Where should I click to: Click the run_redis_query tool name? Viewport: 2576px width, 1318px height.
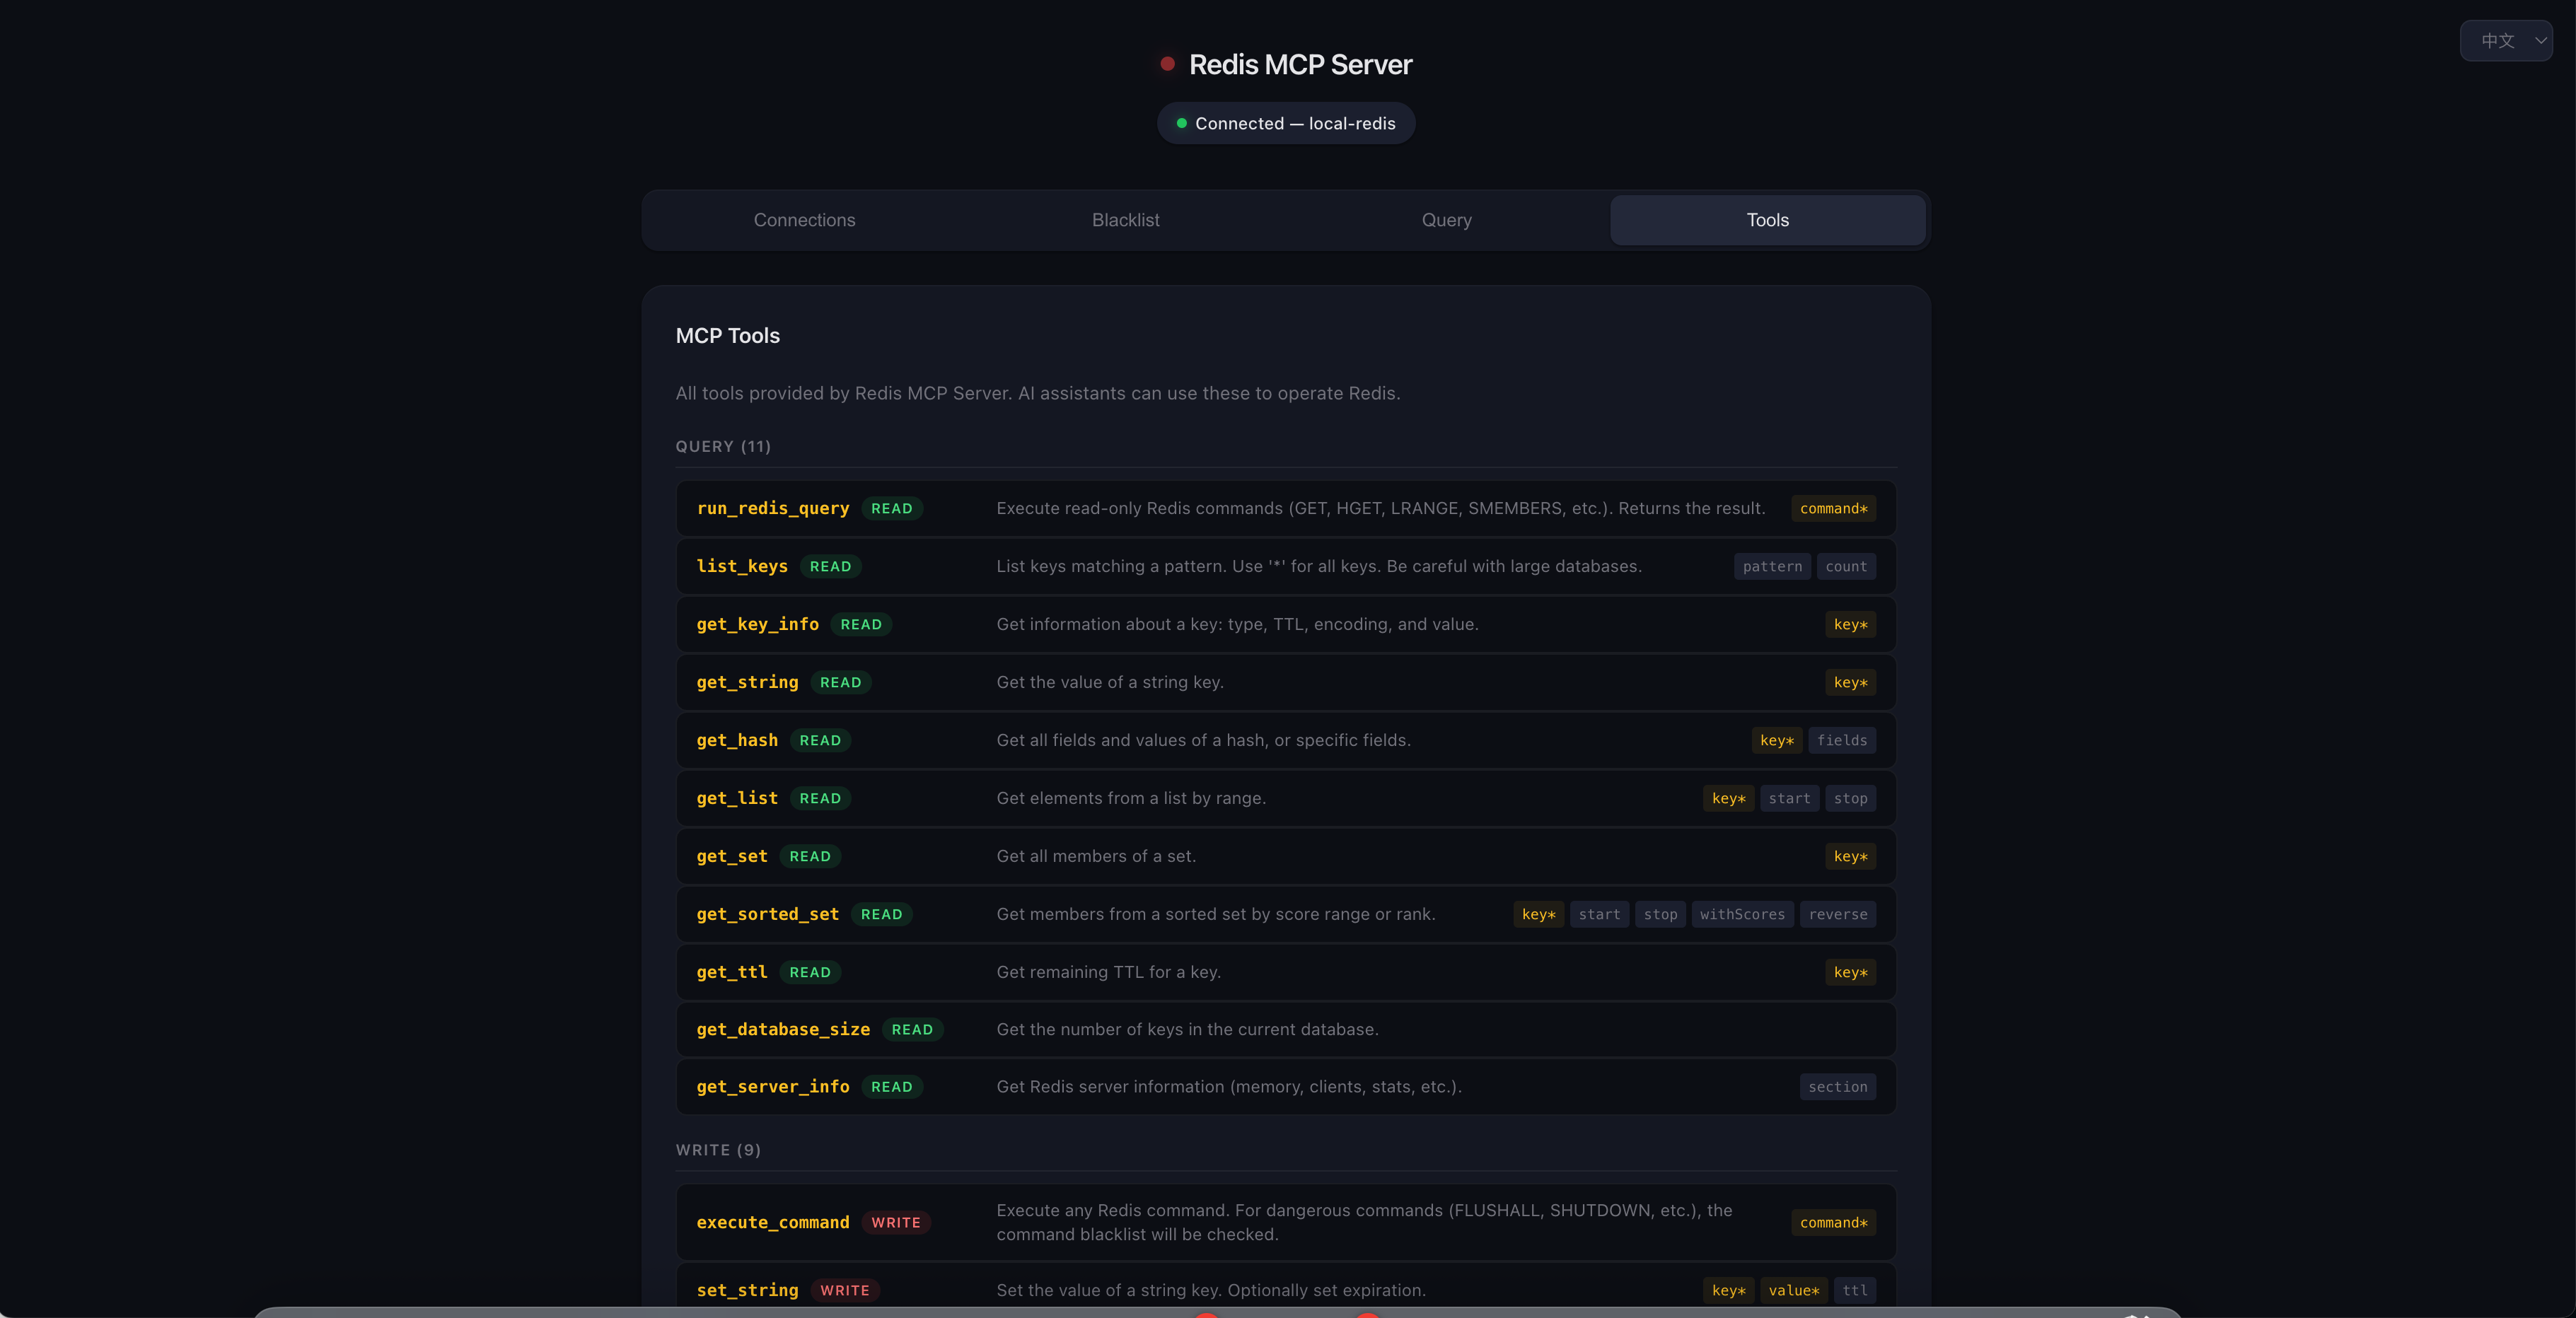pyautogui.click(x=773, y=508)
